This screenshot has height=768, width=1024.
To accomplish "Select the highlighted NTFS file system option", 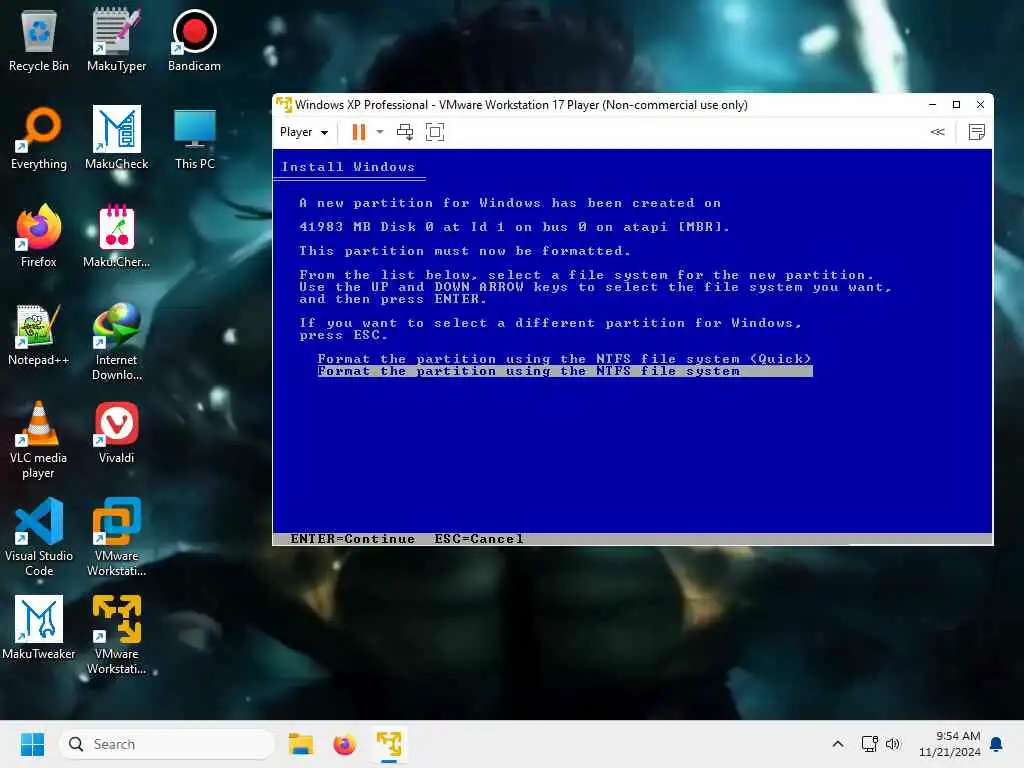I will 565,371.
